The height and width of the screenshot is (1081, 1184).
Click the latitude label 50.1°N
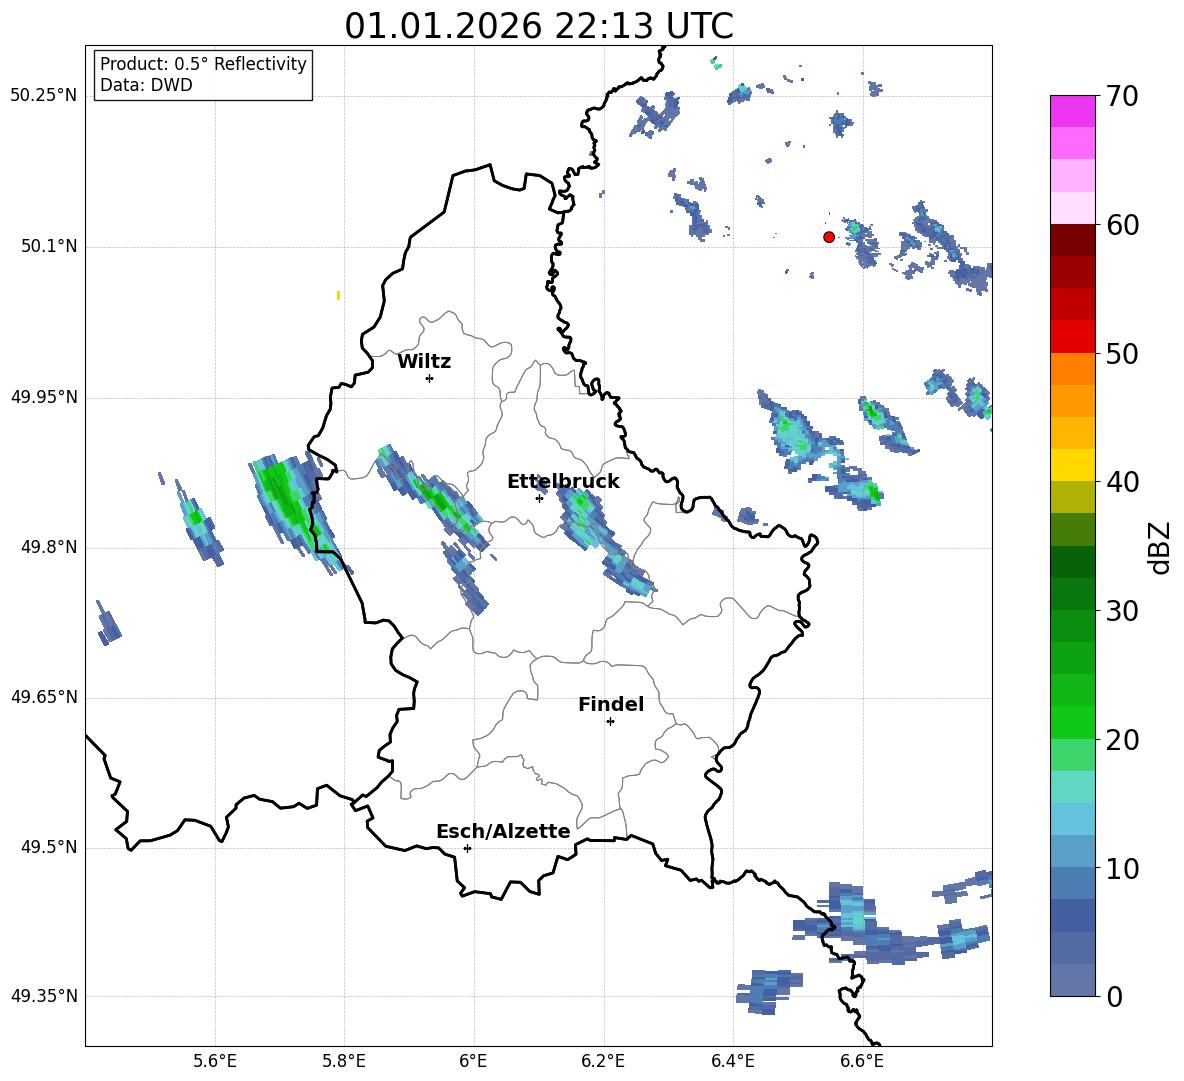coord(49,246)
